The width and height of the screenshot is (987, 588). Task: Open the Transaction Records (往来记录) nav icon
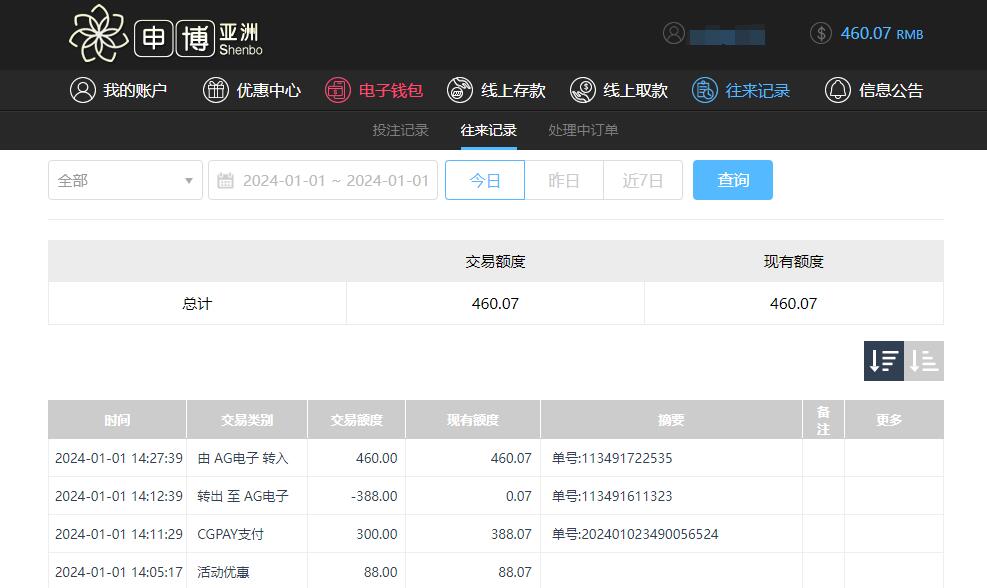coord(705,90)
